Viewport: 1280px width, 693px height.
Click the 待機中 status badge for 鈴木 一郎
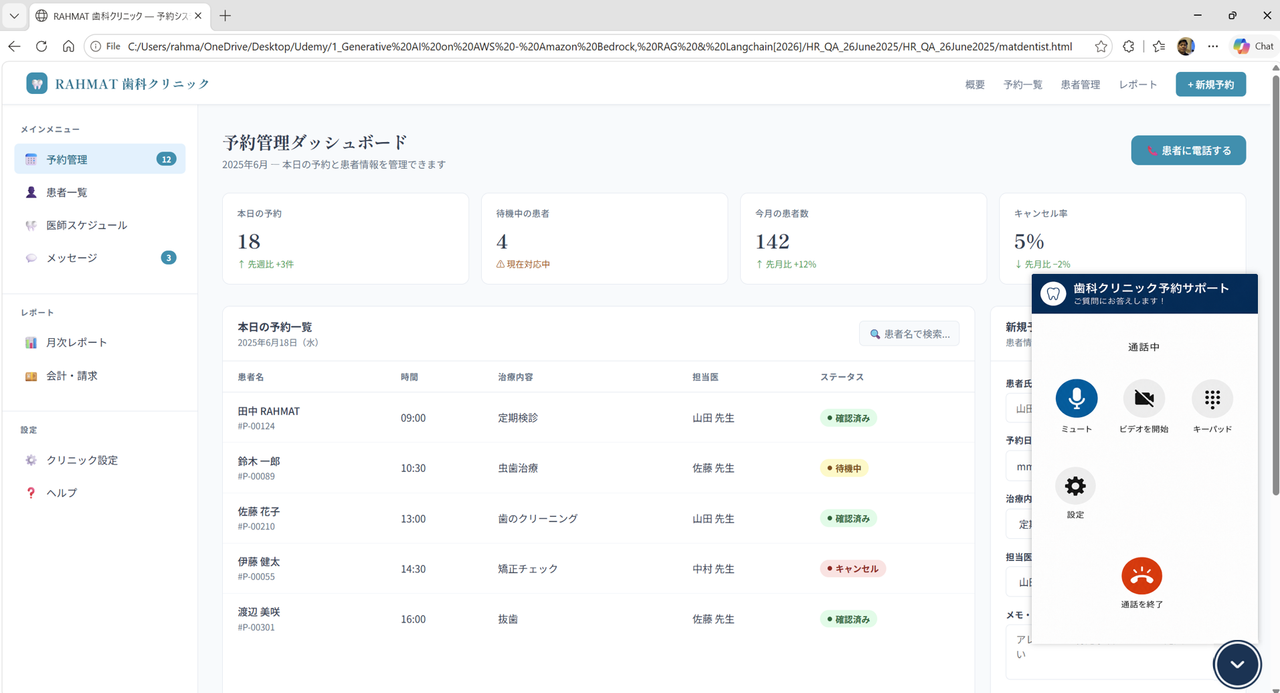pyautogui.click(x=845, y=468)
